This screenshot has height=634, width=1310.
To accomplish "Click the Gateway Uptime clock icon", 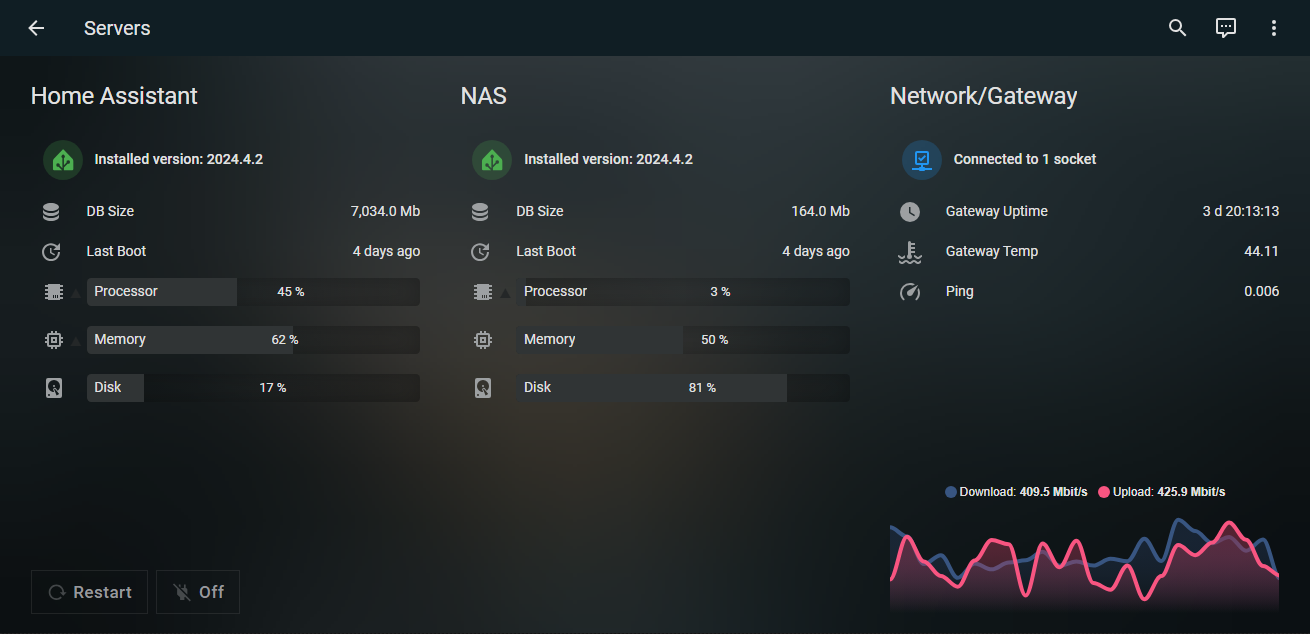I will coord(910,212).
